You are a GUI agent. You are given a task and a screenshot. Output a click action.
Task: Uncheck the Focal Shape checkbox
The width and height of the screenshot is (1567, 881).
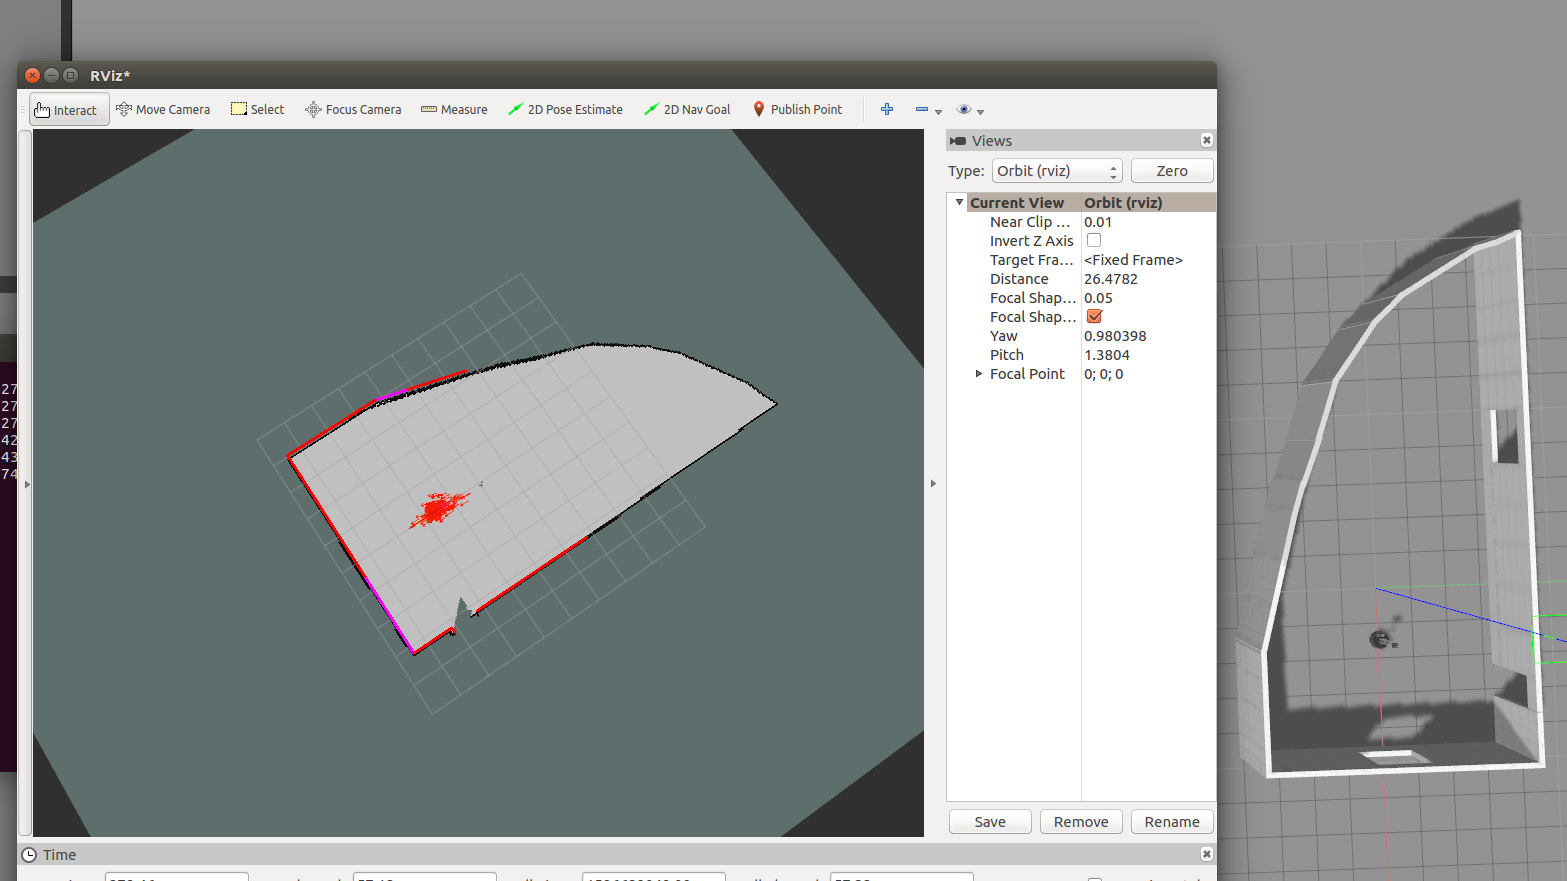click(1093, 316)
